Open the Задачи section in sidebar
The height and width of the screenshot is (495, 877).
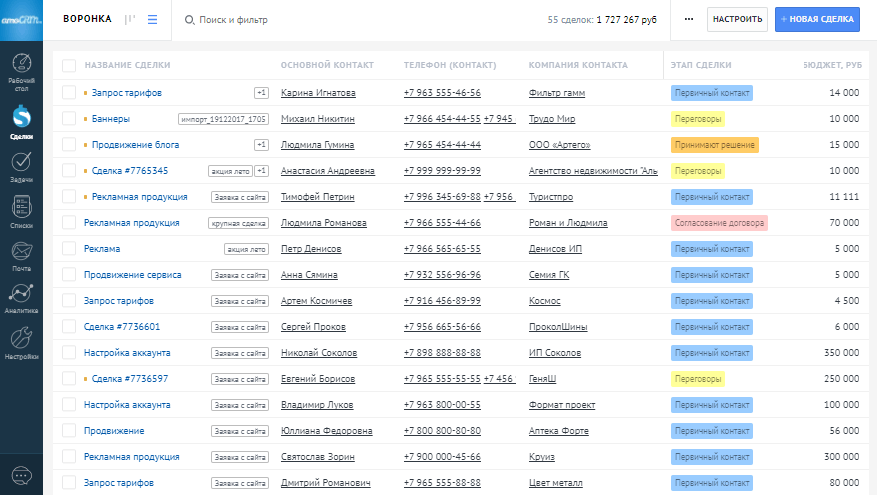(21, 166)
